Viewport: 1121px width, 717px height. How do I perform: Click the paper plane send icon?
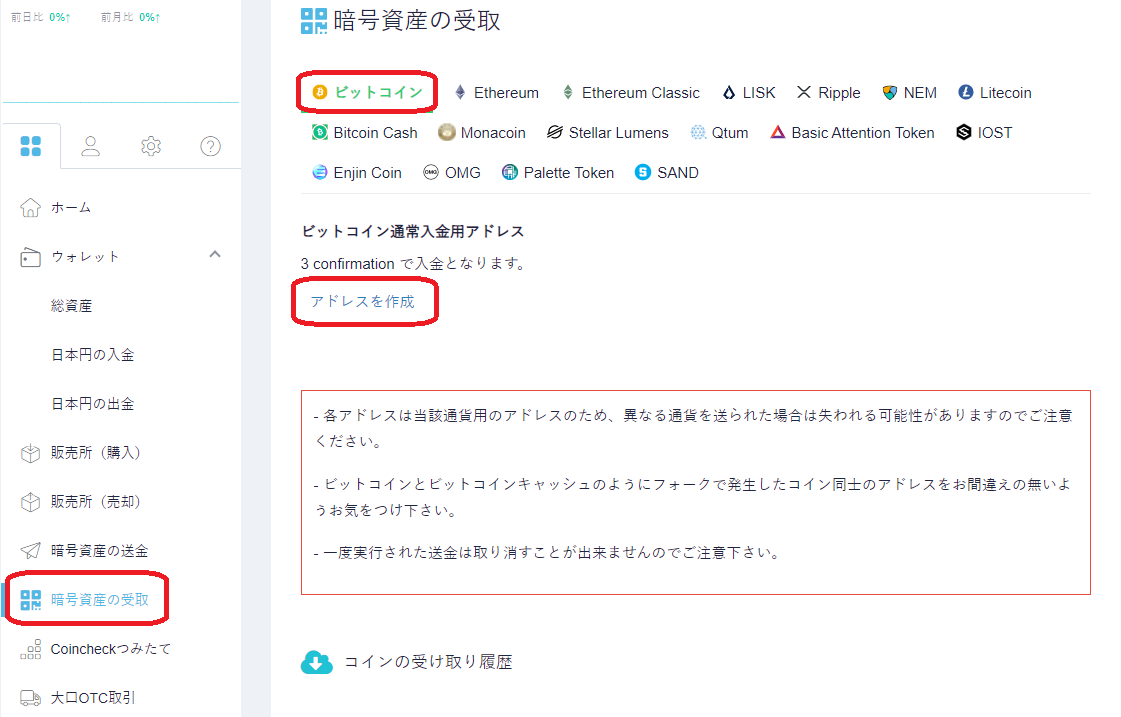tap(30, 550)
